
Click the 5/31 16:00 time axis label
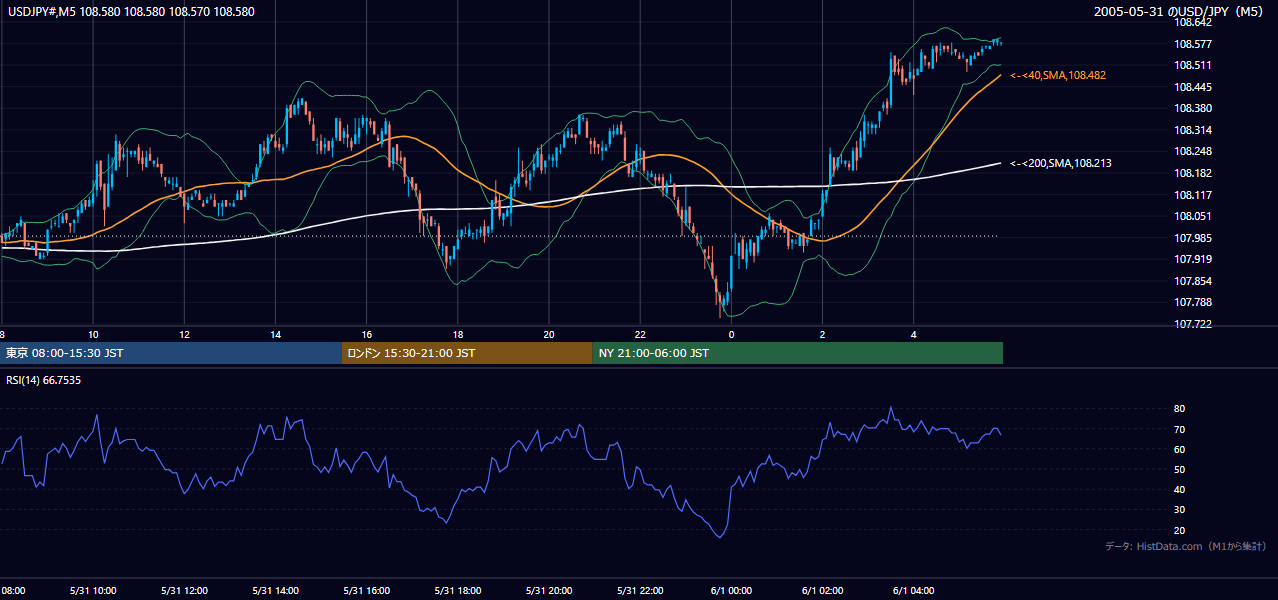point(366,590)
